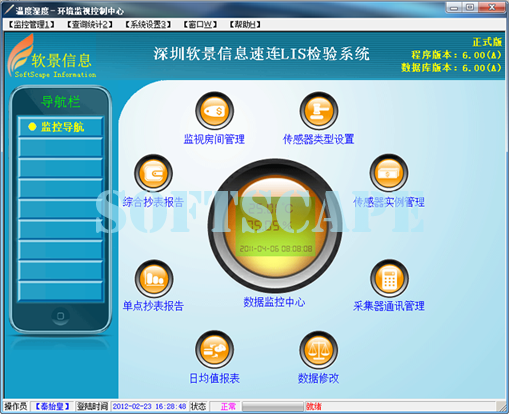Screen dimensions: 509x414
Task: Open the 采集器通讯管理 calculator icon
Action: click(x=389, y=279)
